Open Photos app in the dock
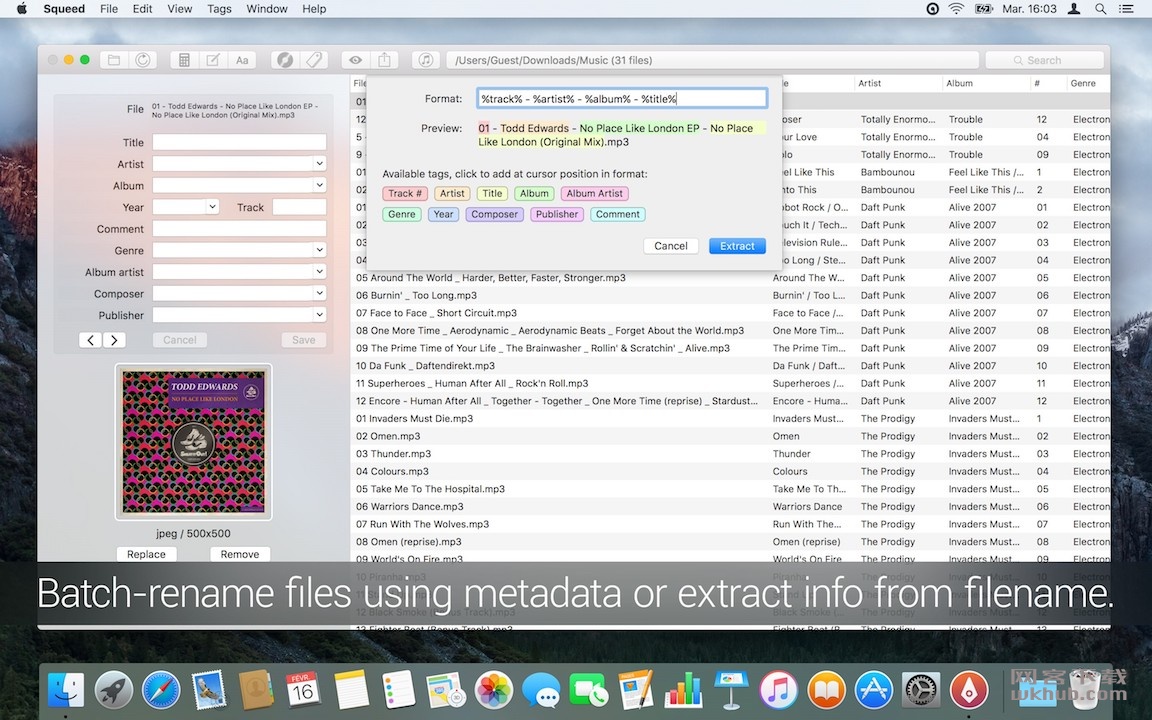The image size is (1152, 720). (x=493, y=691)
